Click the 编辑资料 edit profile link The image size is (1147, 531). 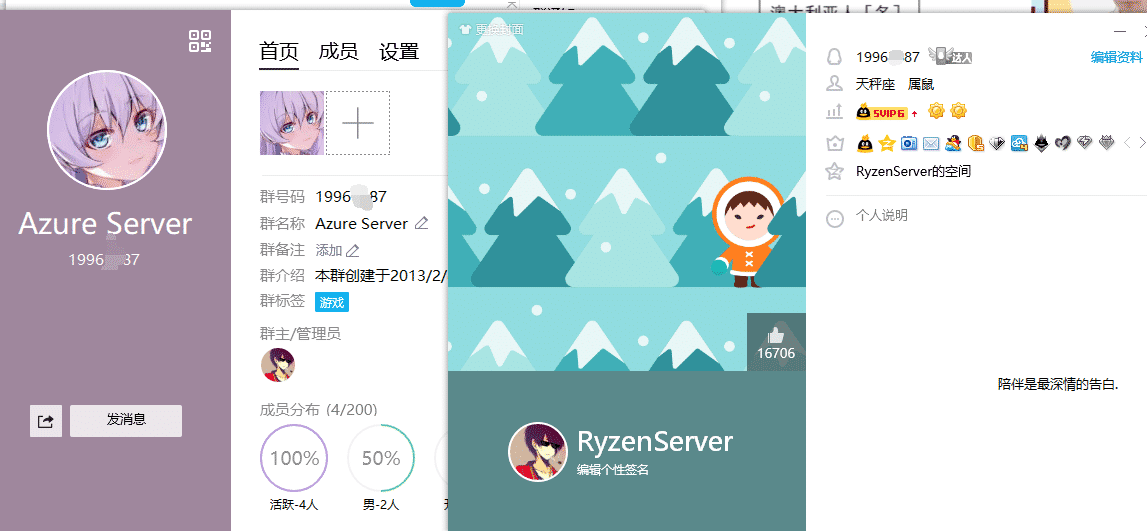coord(1116,58)
